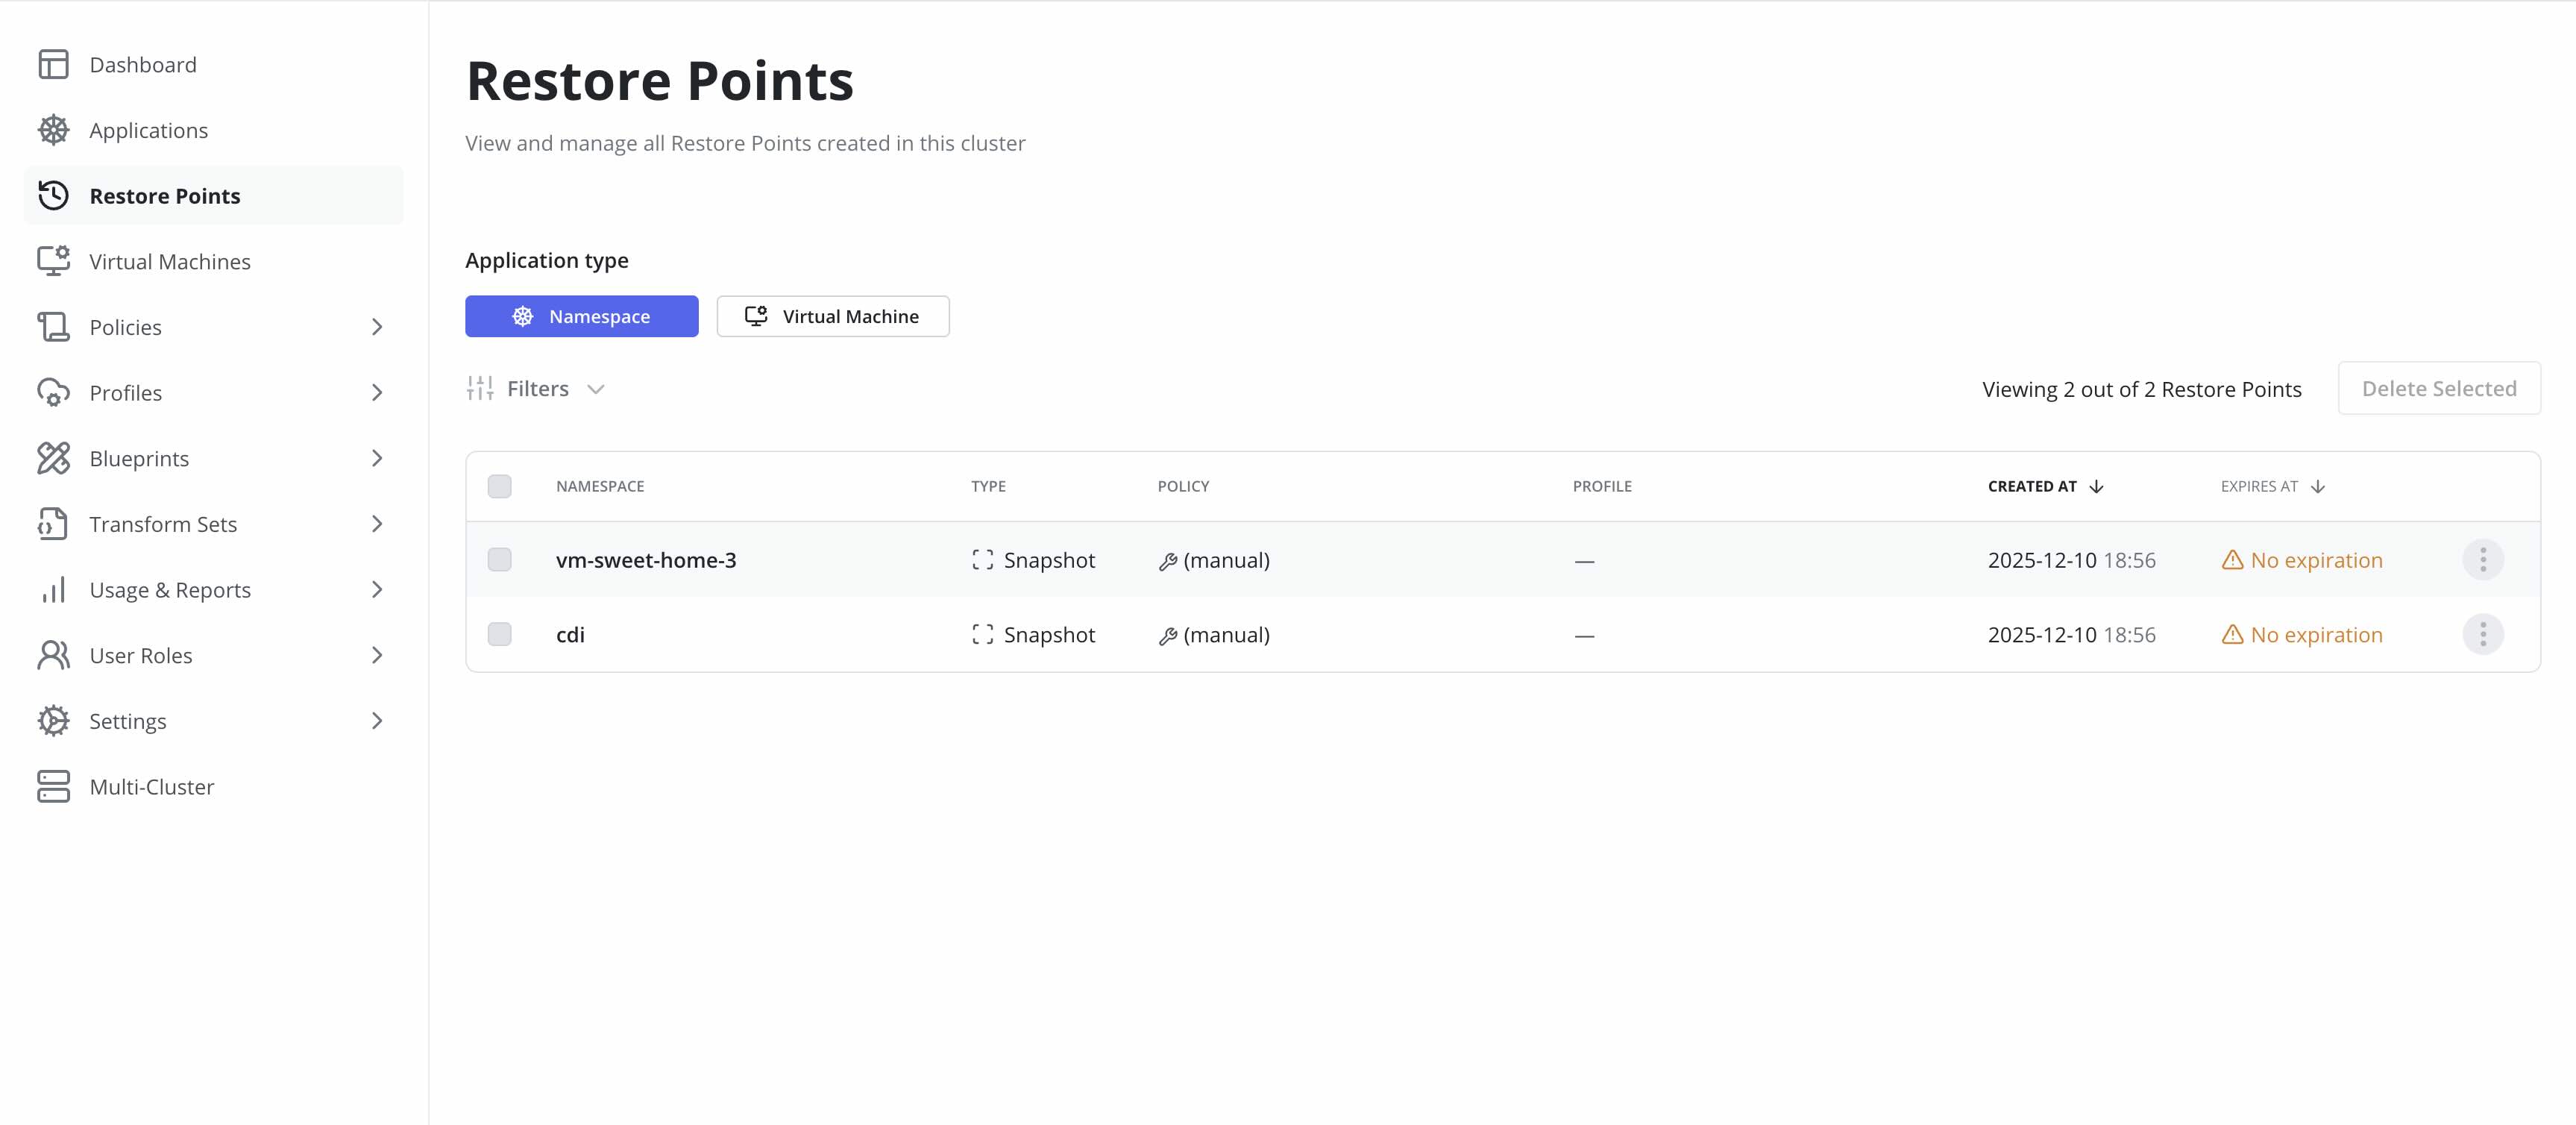This screenshot has width=2576, height=1125.
Task: Click the Delete Selected button
Action: [x=2438, y=388]
